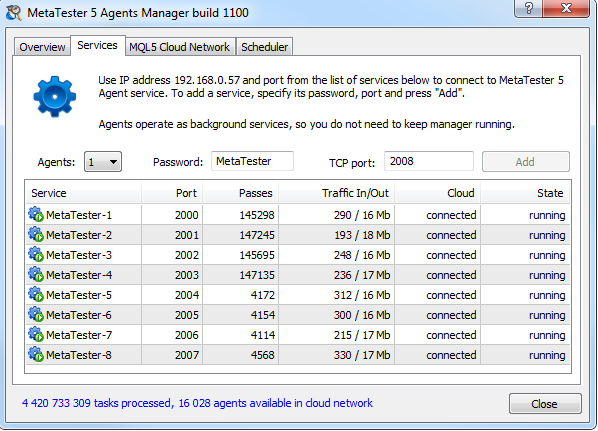
Task: Click the Close button at the bottom
Action: pos(545,404)
